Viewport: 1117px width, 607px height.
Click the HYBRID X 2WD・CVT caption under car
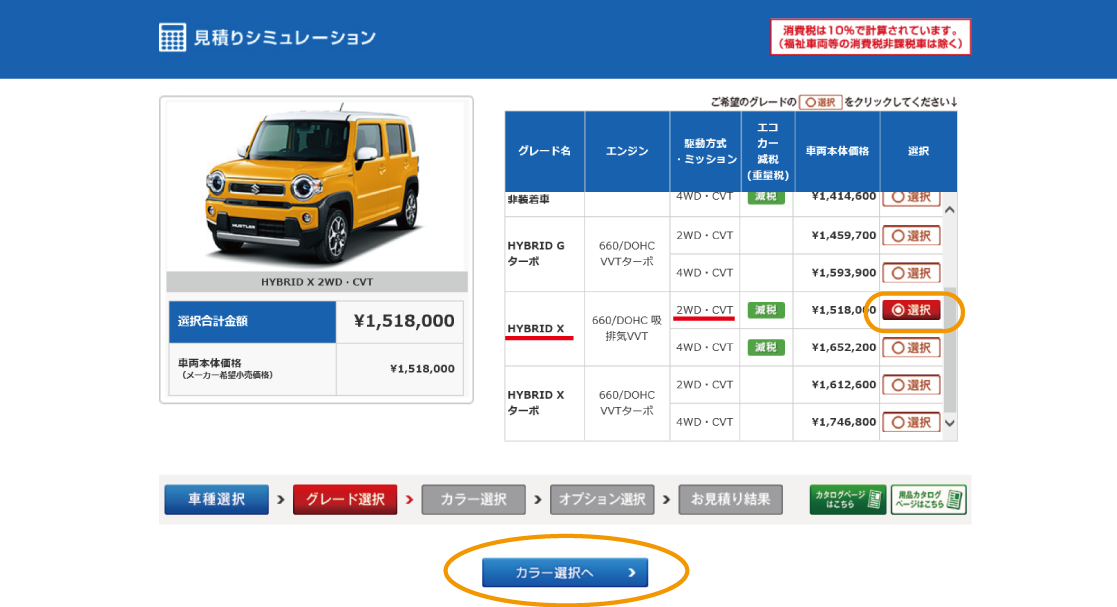tap(317, 282)
